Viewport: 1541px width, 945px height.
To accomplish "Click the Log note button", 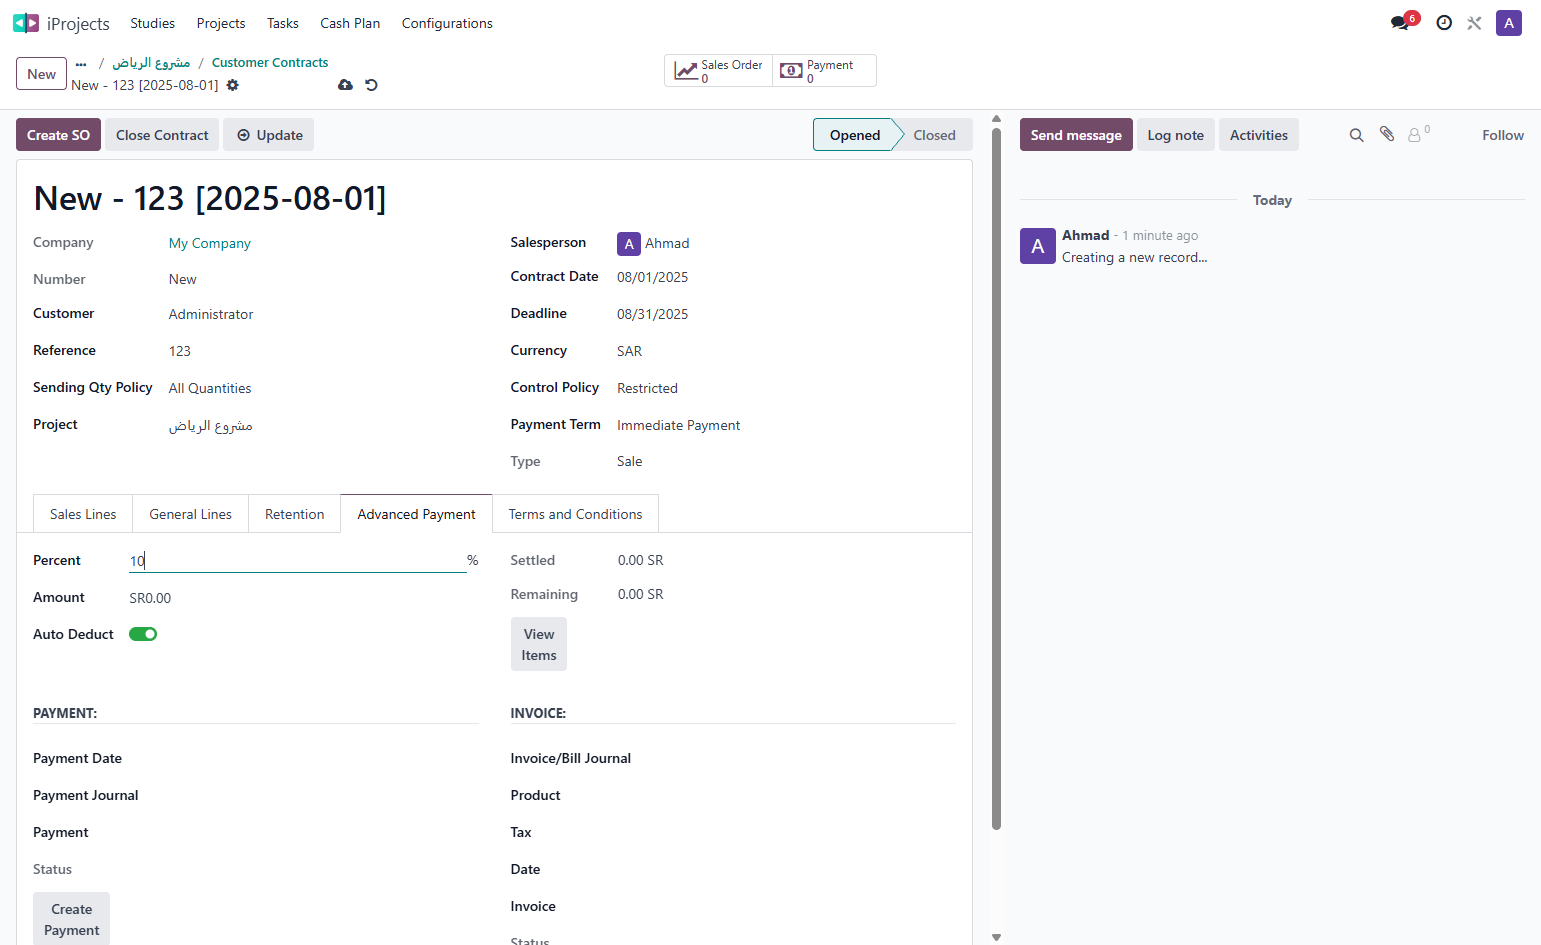I will click(x=1176, y=135).
